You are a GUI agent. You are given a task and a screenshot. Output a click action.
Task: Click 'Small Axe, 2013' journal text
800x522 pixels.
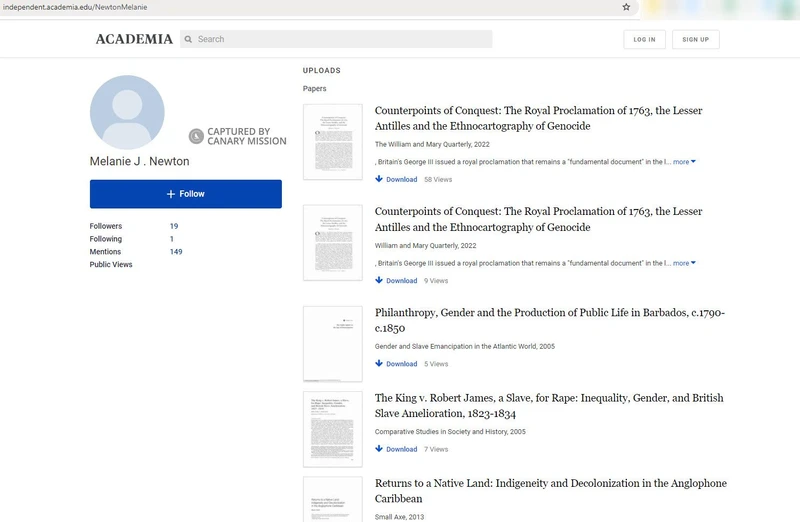[x=399, y=517]
